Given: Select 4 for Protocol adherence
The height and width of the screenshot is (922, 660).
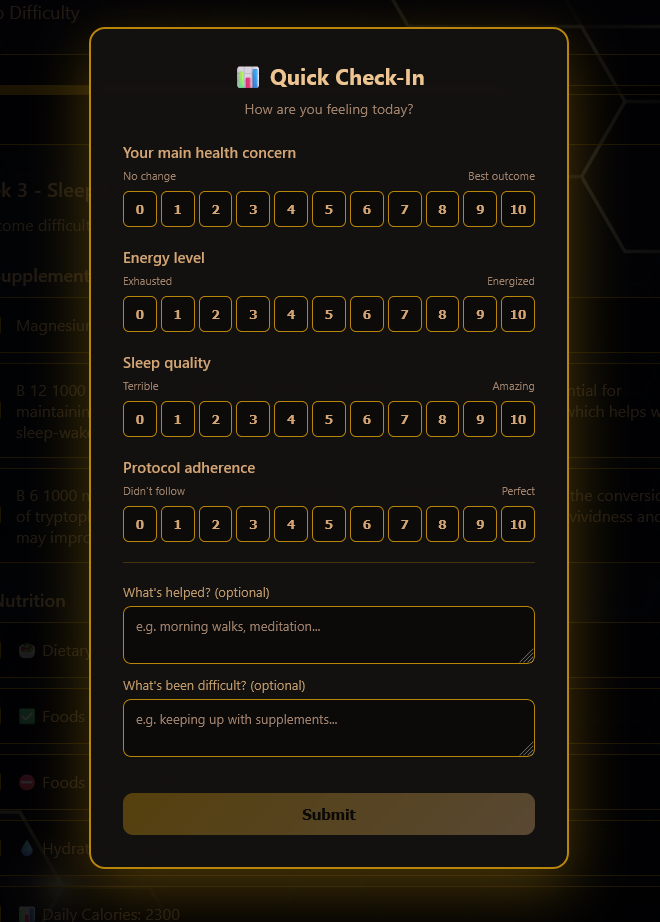Looking at the screenshot, I should [x=291, y=524].
